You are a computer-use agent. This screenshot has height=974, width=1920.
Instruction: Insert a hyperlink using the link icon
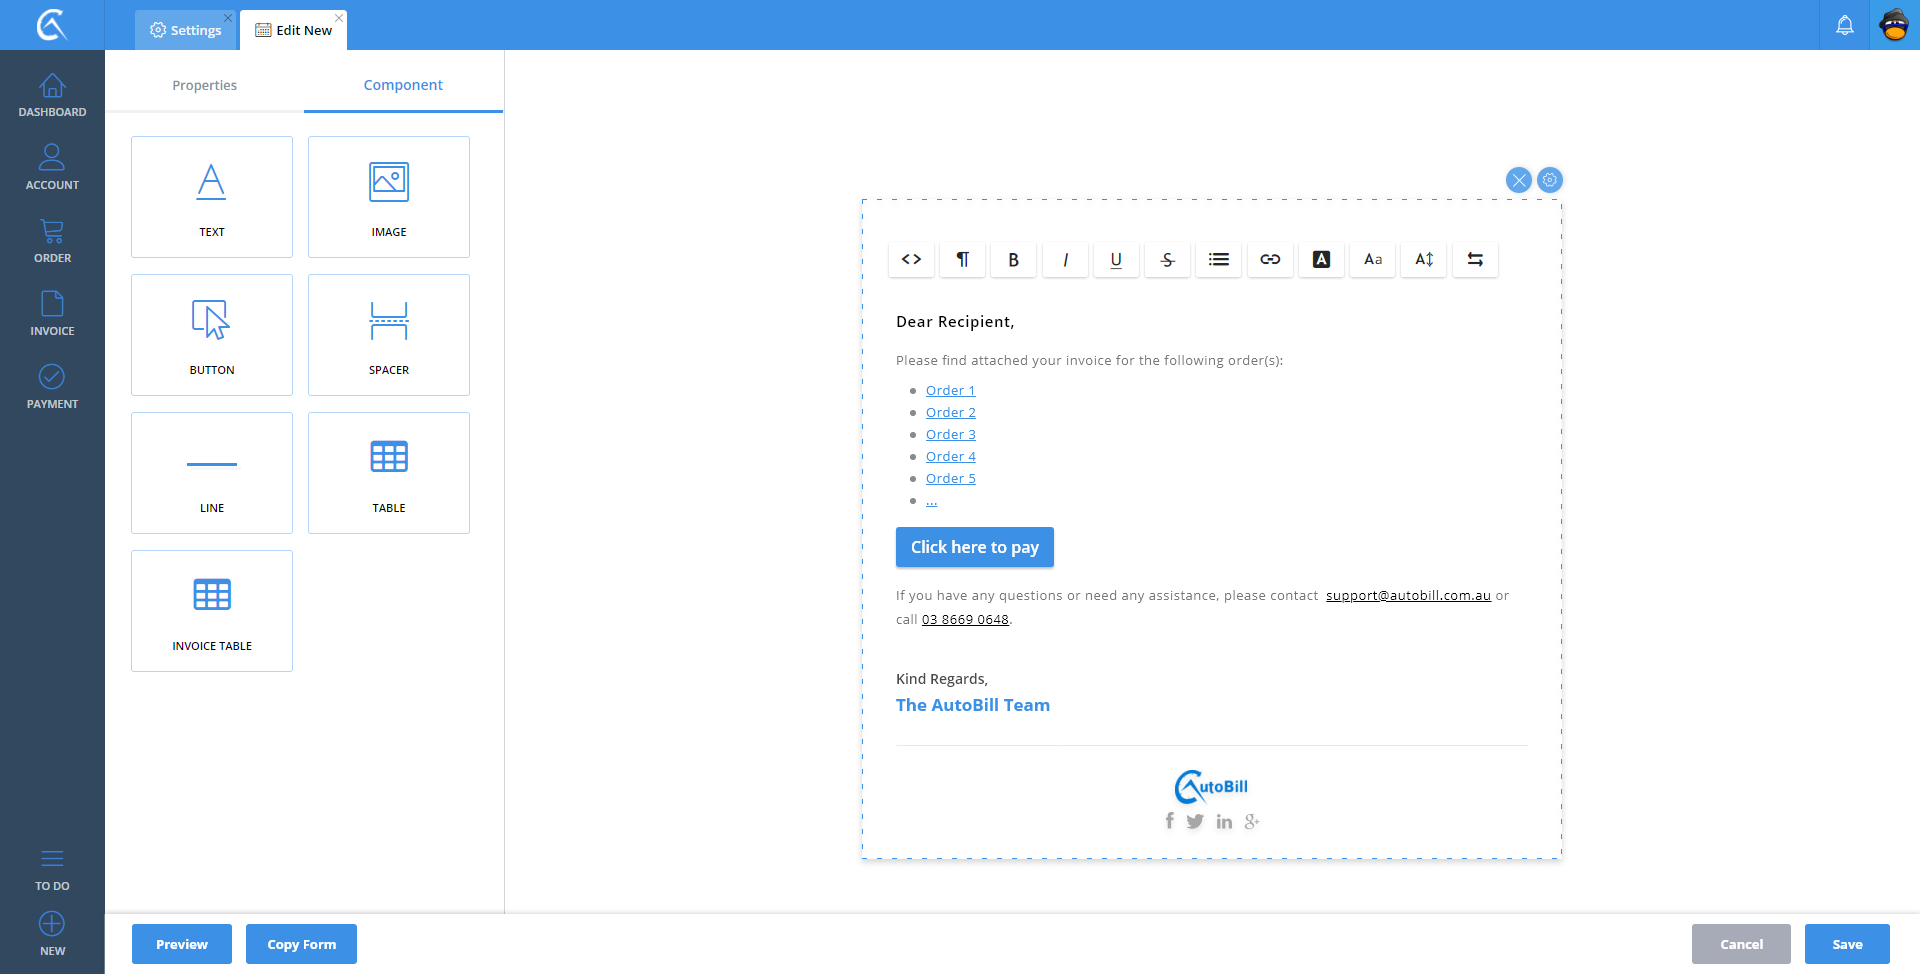click(x=1270, y=260)
